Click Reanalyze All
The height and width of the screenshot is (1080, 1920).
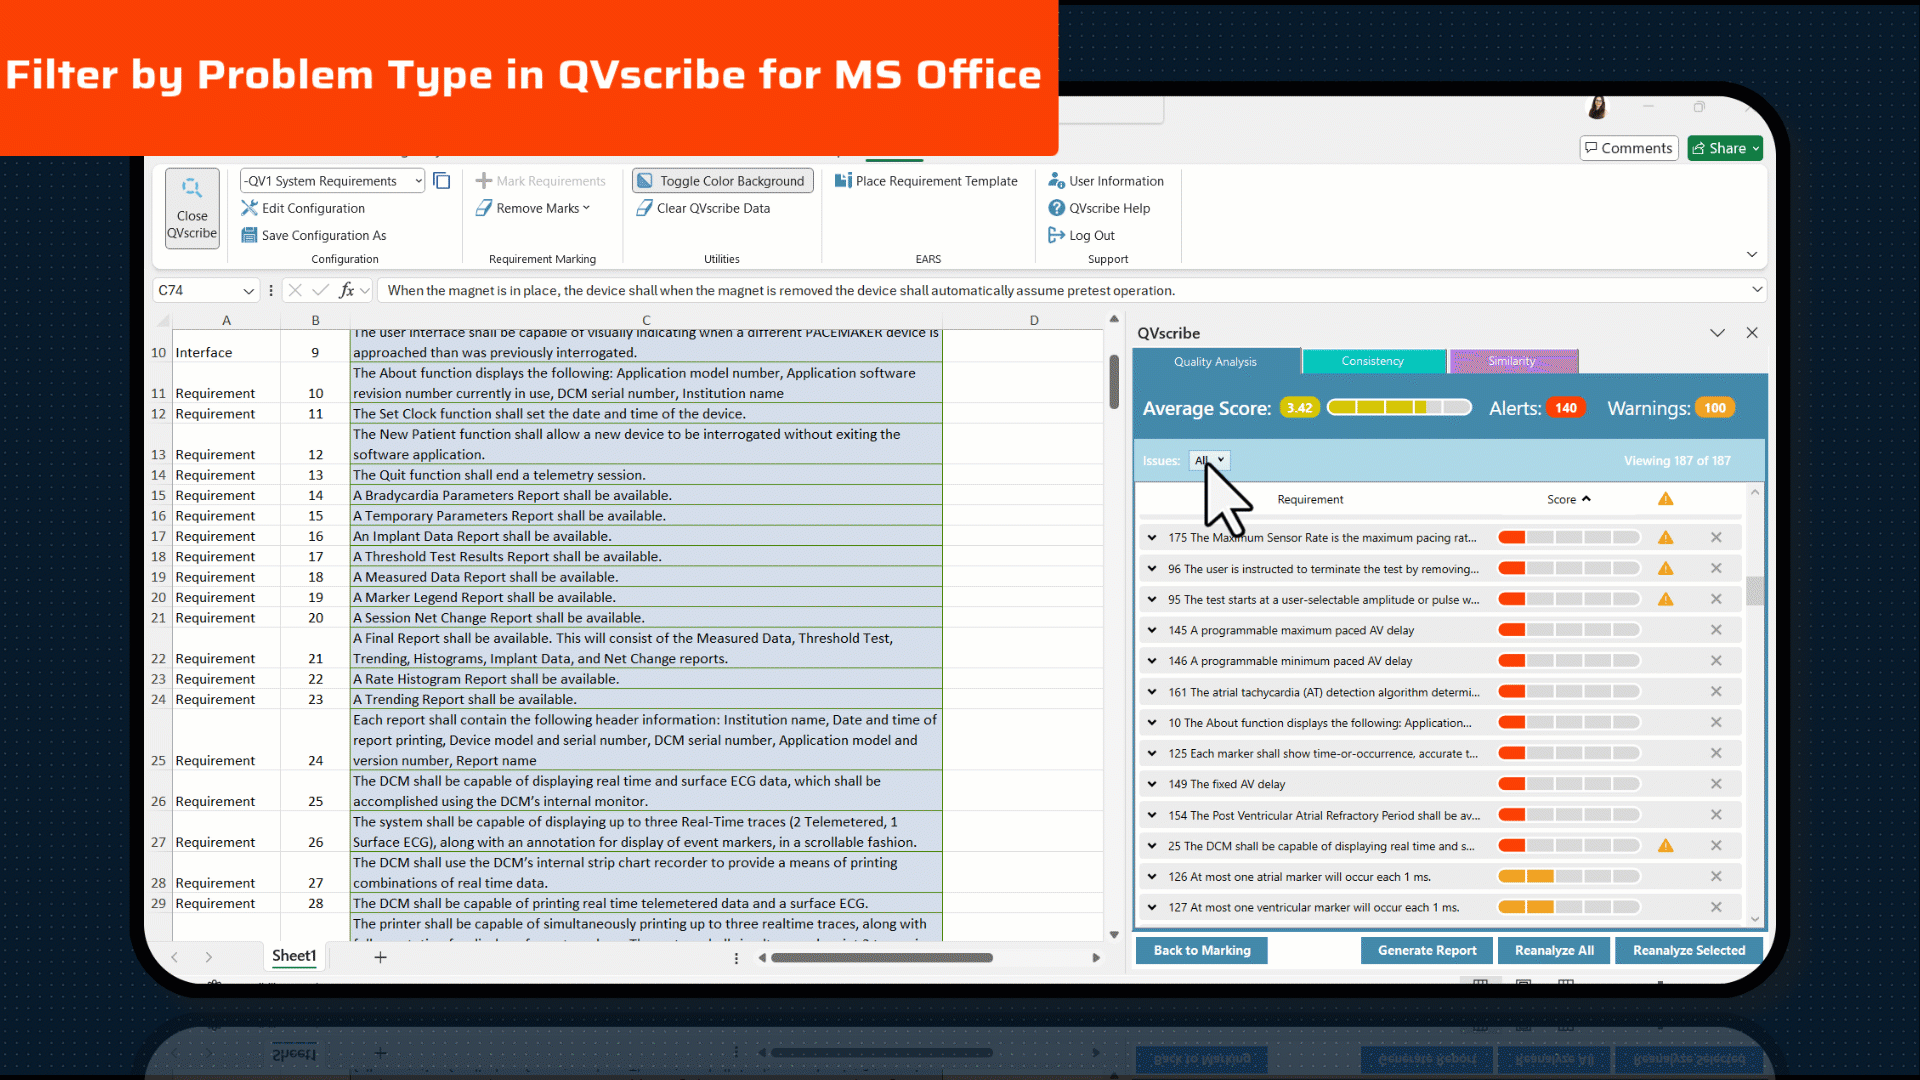point(1554,950)
